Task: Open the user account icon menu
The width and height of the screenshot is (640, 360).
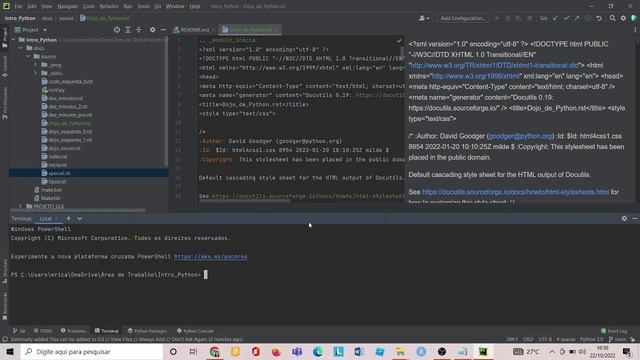Action: [x=424, y=18]
